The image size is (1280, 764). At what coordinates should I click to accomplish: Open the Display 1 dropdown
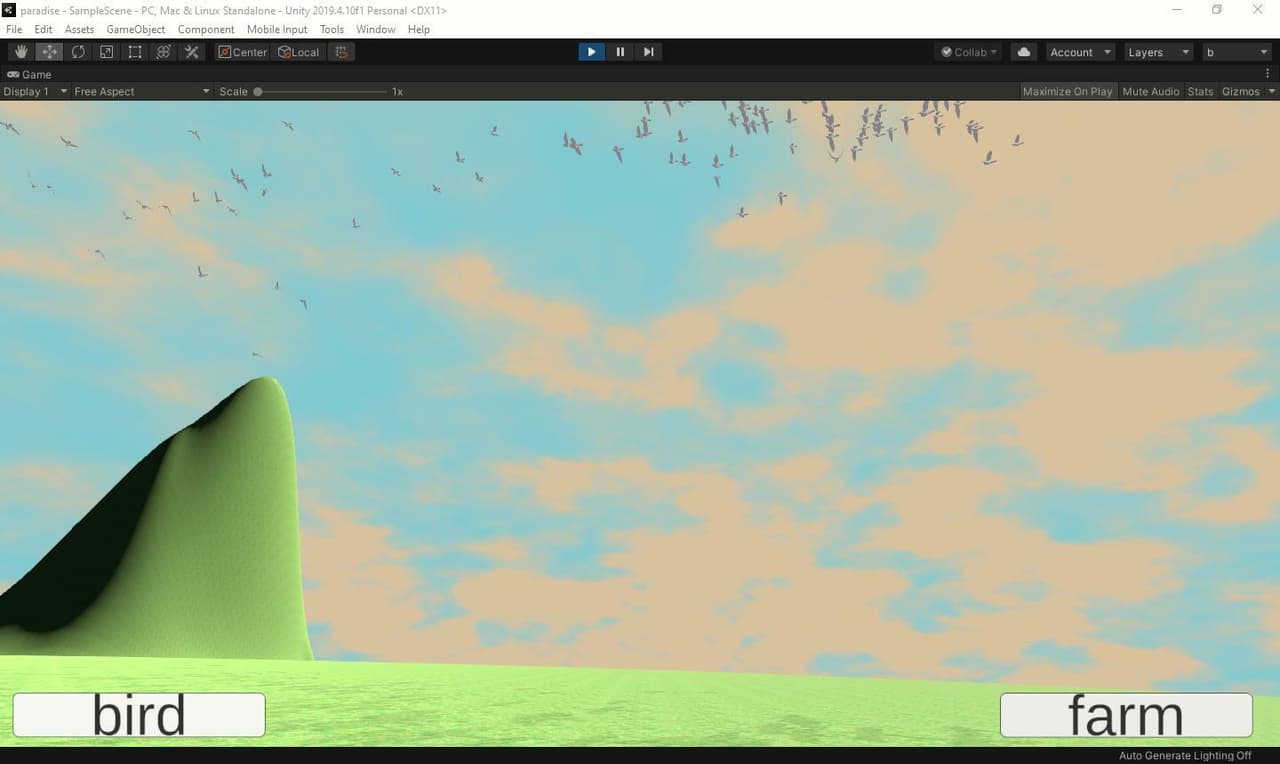click(35, 91)
